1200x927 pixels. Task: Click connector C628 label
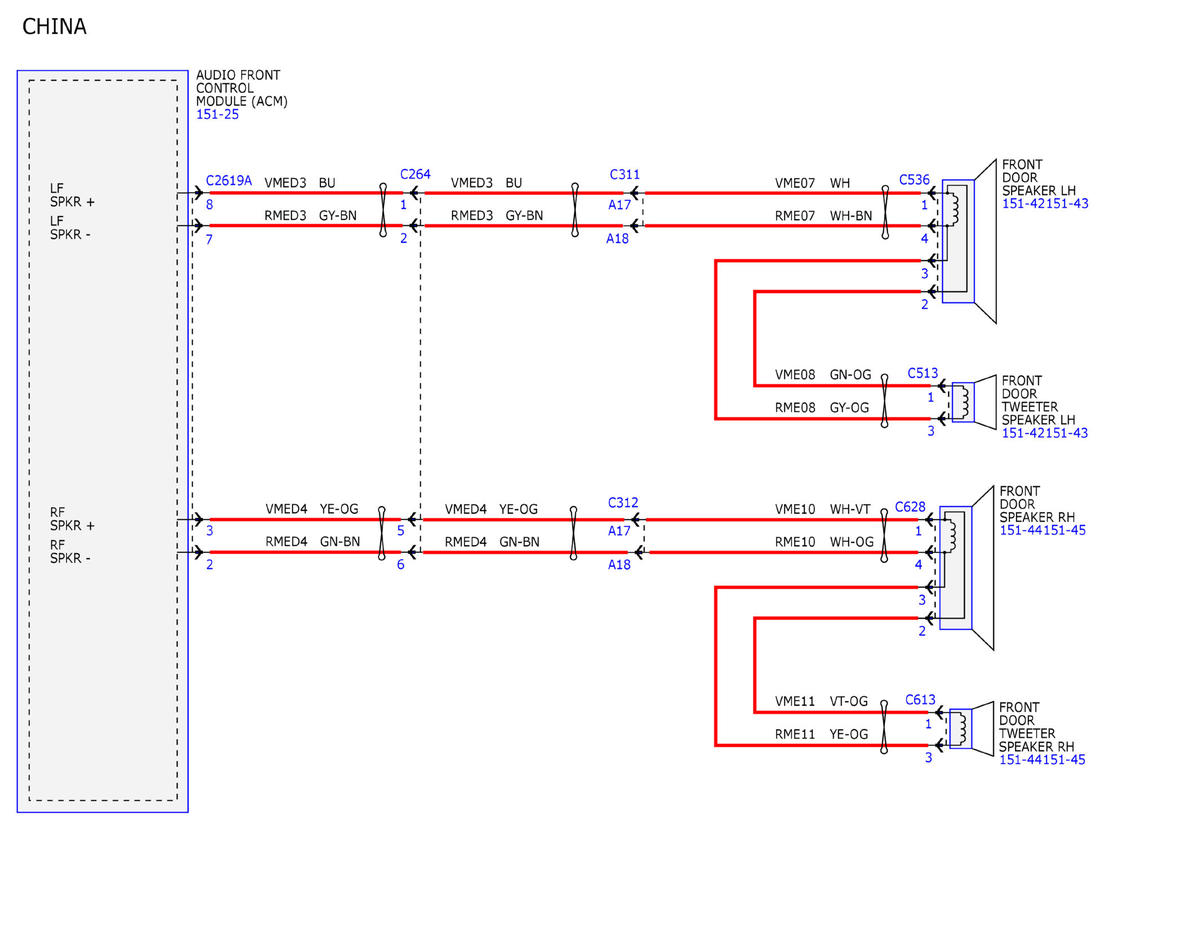[910, 507]
